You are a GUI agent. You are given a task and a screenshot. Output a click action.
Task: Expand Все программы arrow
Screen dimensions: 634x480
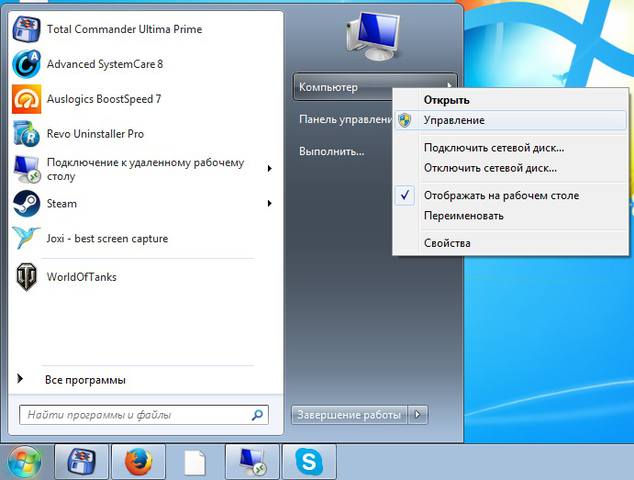(x=20, y=379)
